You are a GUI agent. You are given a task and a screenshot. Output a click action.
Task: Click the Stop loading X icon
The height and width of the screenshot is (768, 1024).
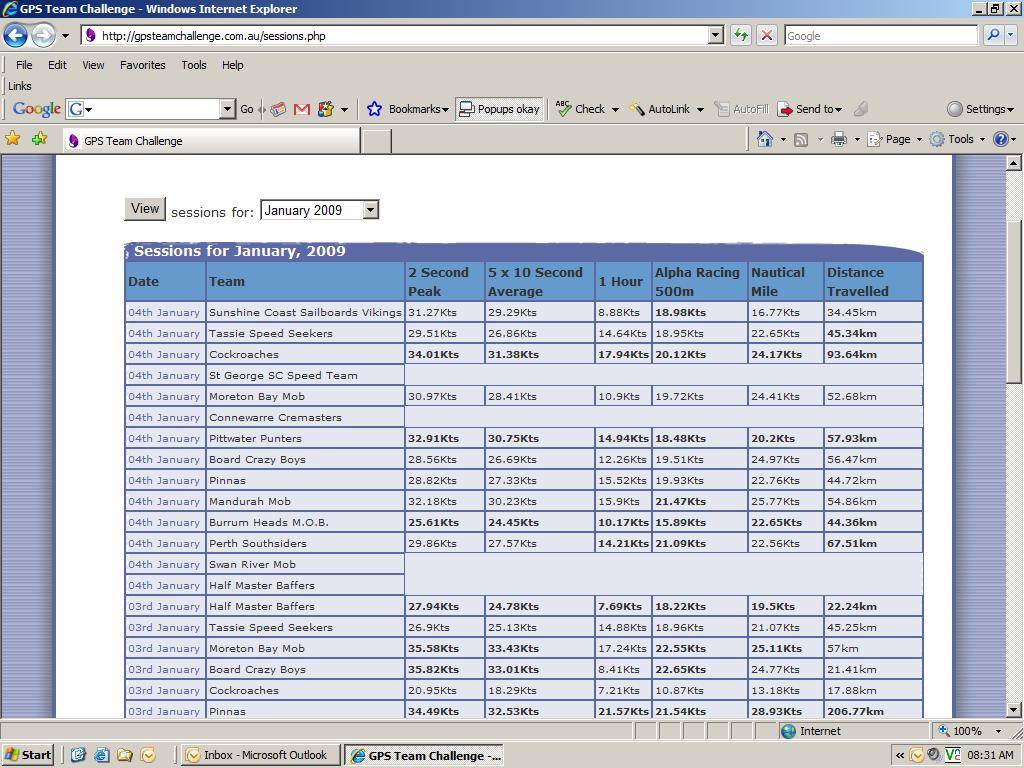pos(766,35)
